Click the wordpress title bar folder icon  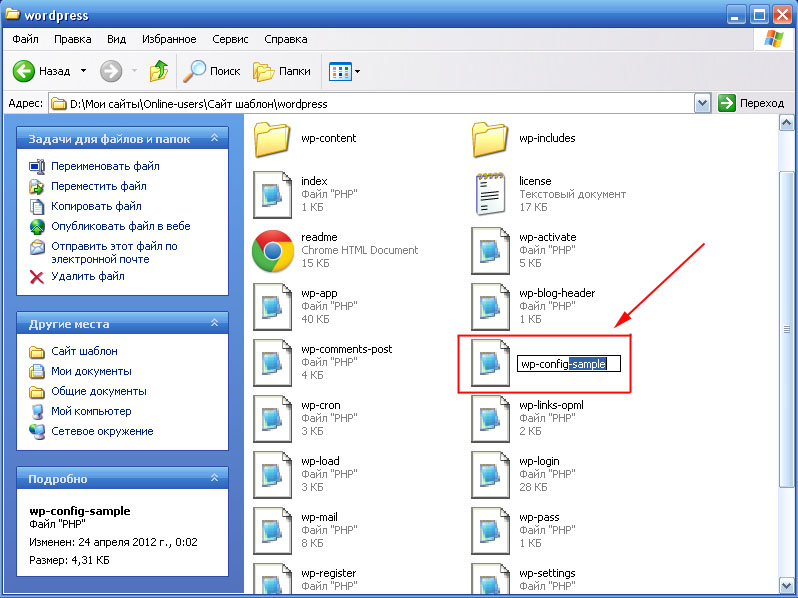tap(12, 14)
